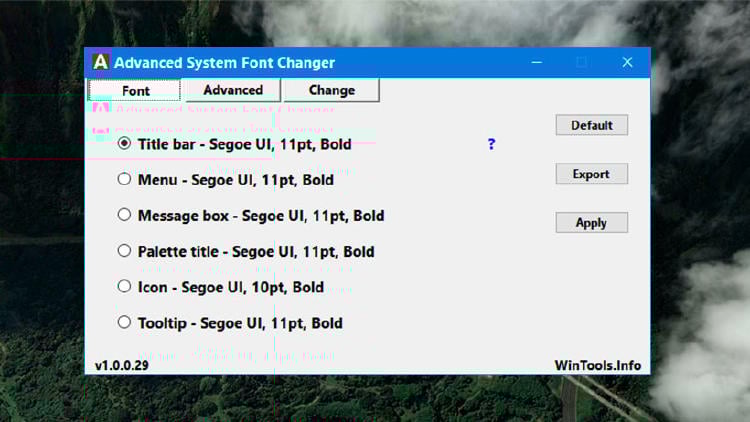Screen dimensions: 750x422
Task: Click the Advanced System Font Changer app icon
Action: (99, 62)
